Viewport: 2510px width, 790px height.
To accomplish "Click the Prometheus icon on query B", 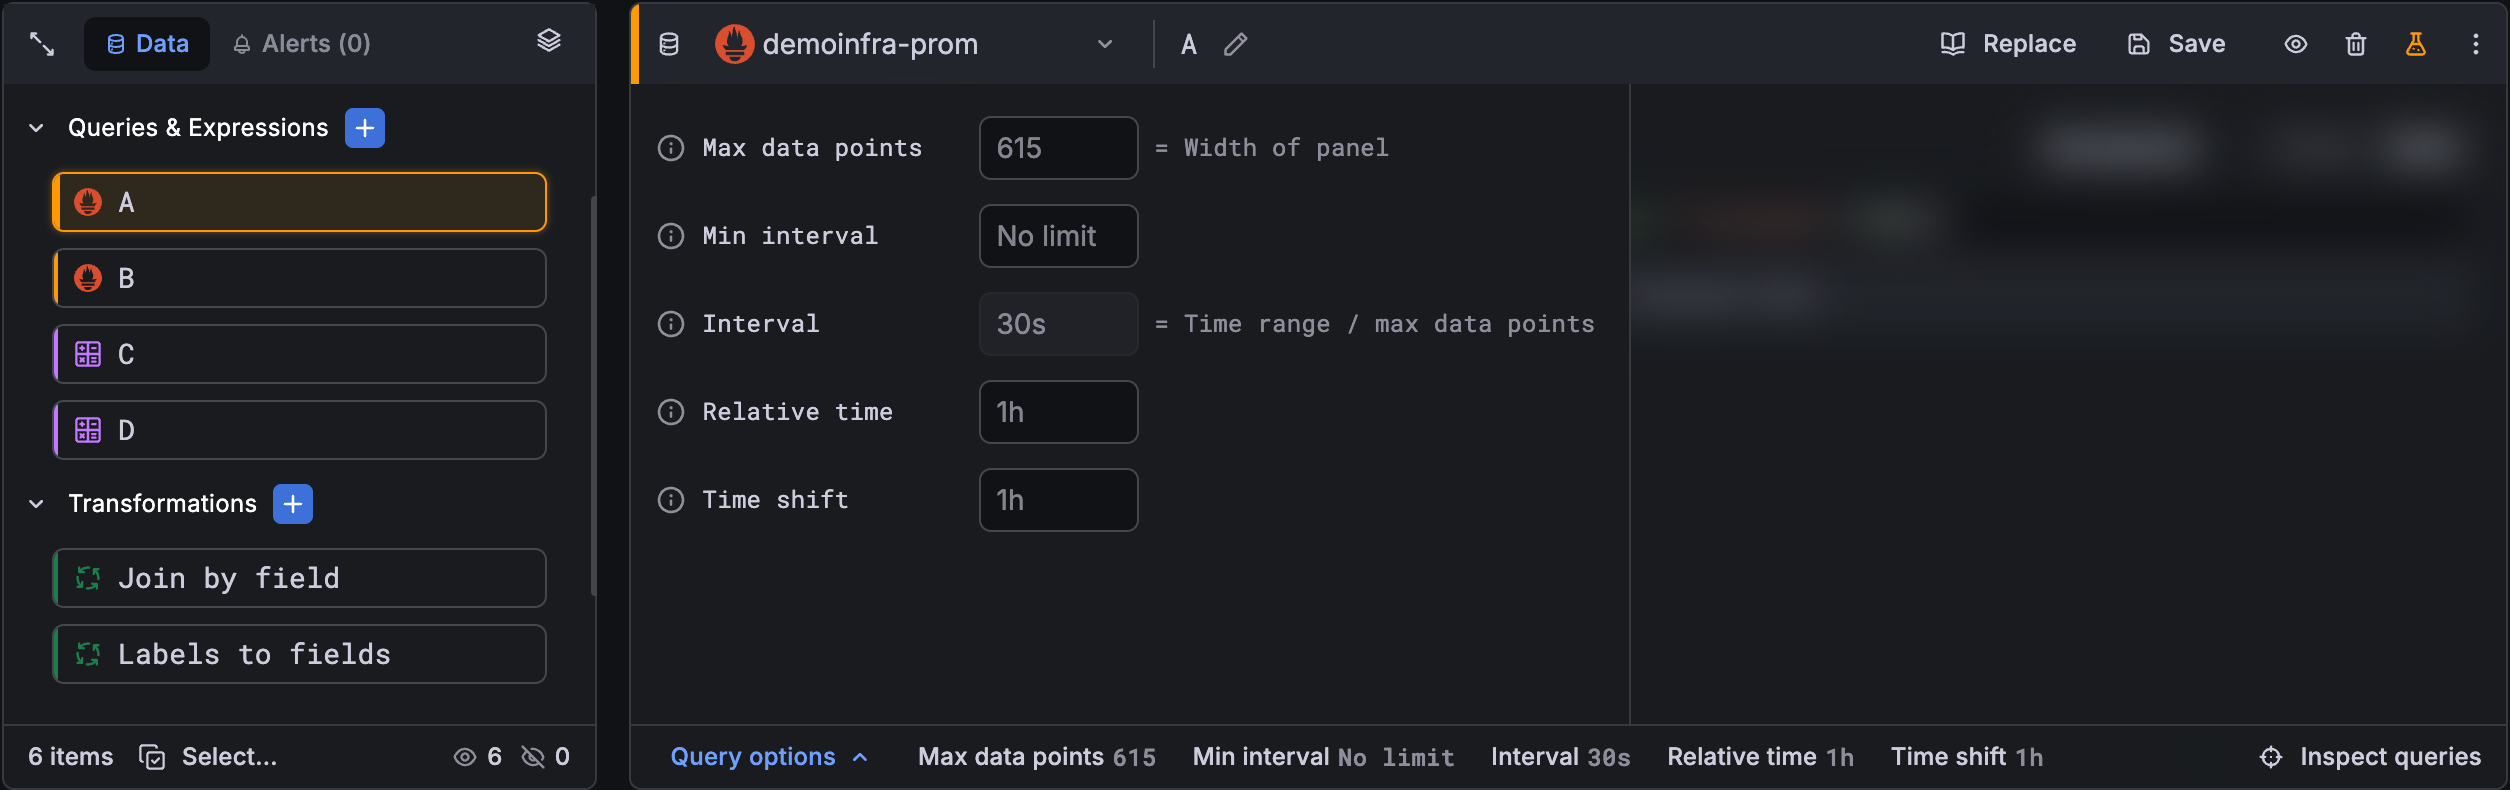I will 88,278.
